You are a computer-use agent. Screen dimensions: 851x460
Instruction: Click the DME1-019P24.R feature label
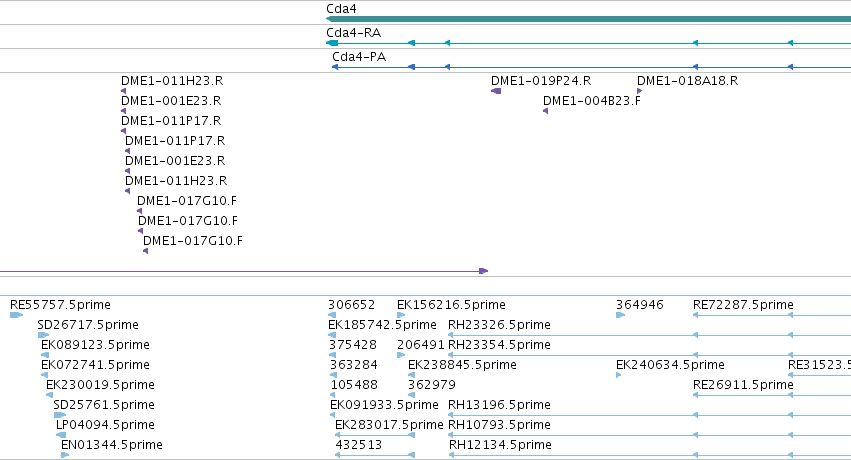pos(541,81)
